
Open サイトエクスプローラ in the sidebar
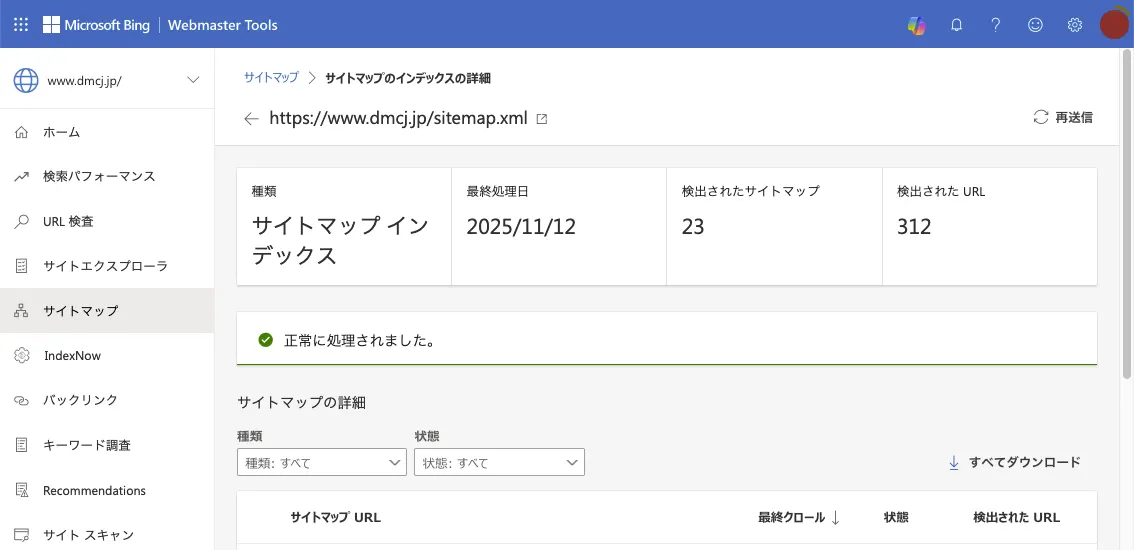coord(107,266)
